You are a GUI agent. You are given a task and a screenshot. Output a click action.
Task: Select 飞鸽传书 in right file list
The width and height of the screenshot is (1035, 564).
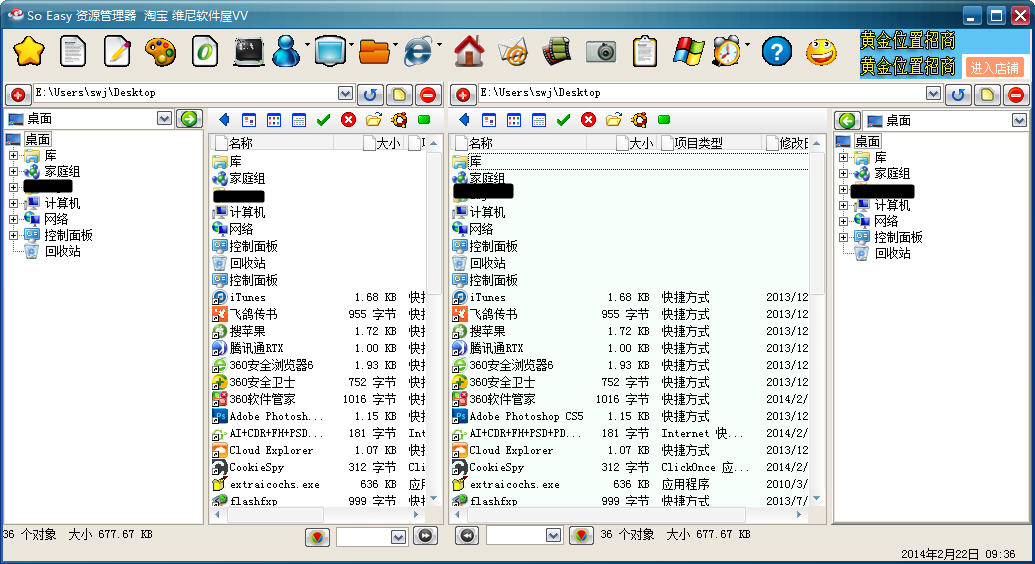493,314
